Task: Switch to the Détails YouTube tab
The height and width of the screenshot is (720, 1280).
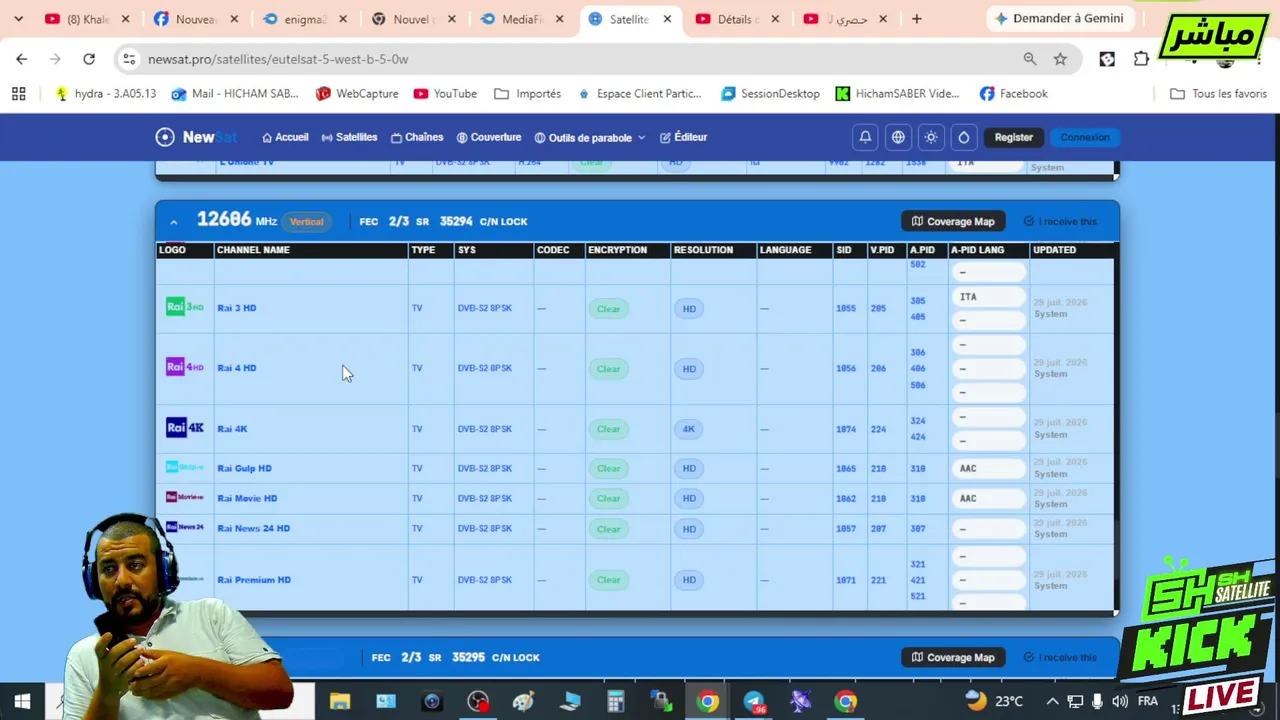Action: pos(738,19)
